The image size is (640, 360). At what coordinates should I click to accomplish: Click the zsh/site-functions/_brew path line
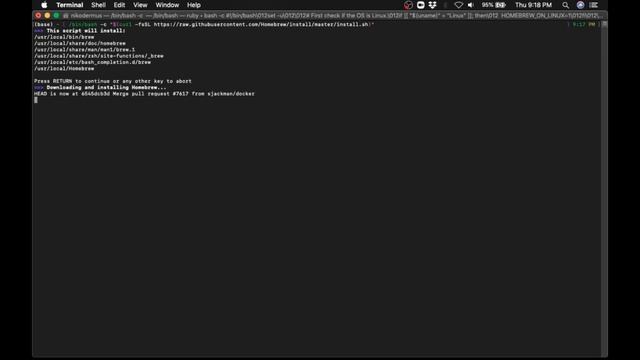pyautogui.click(x=99, y=56)
